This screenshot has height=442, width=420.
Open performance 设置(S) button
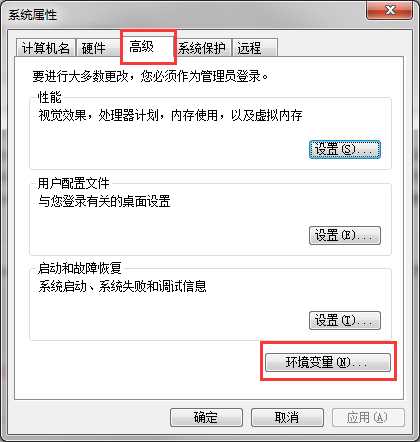pyautogui.click(x=345, y=150)
